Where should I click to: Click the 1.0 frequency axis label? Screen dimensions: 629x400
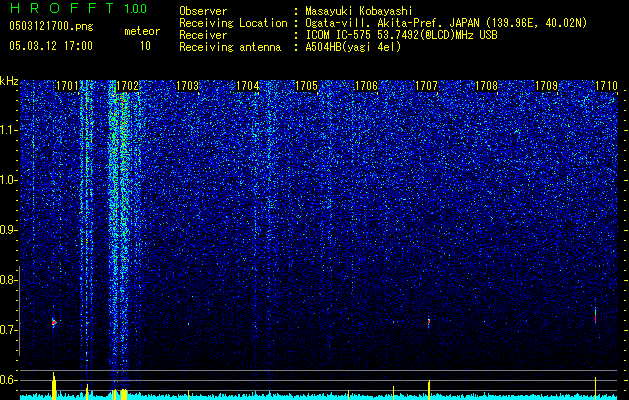click(x=8, y=180)
